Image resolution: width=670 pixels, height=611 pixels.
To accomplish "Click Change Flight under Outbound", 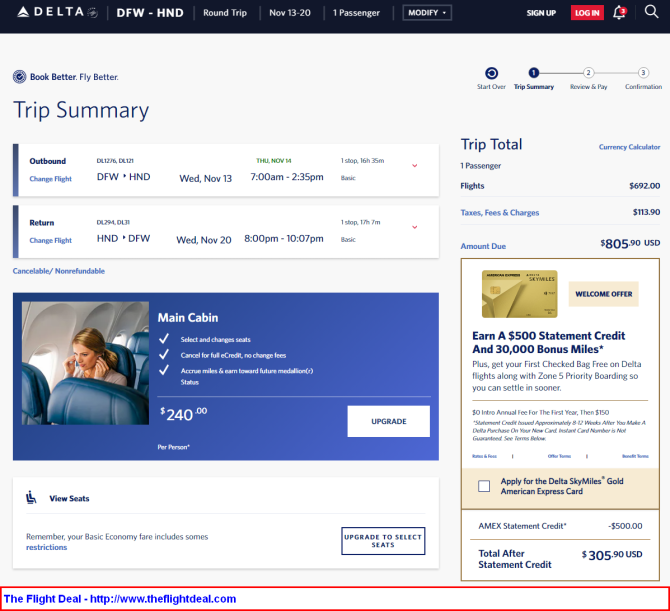I will 50,179.
